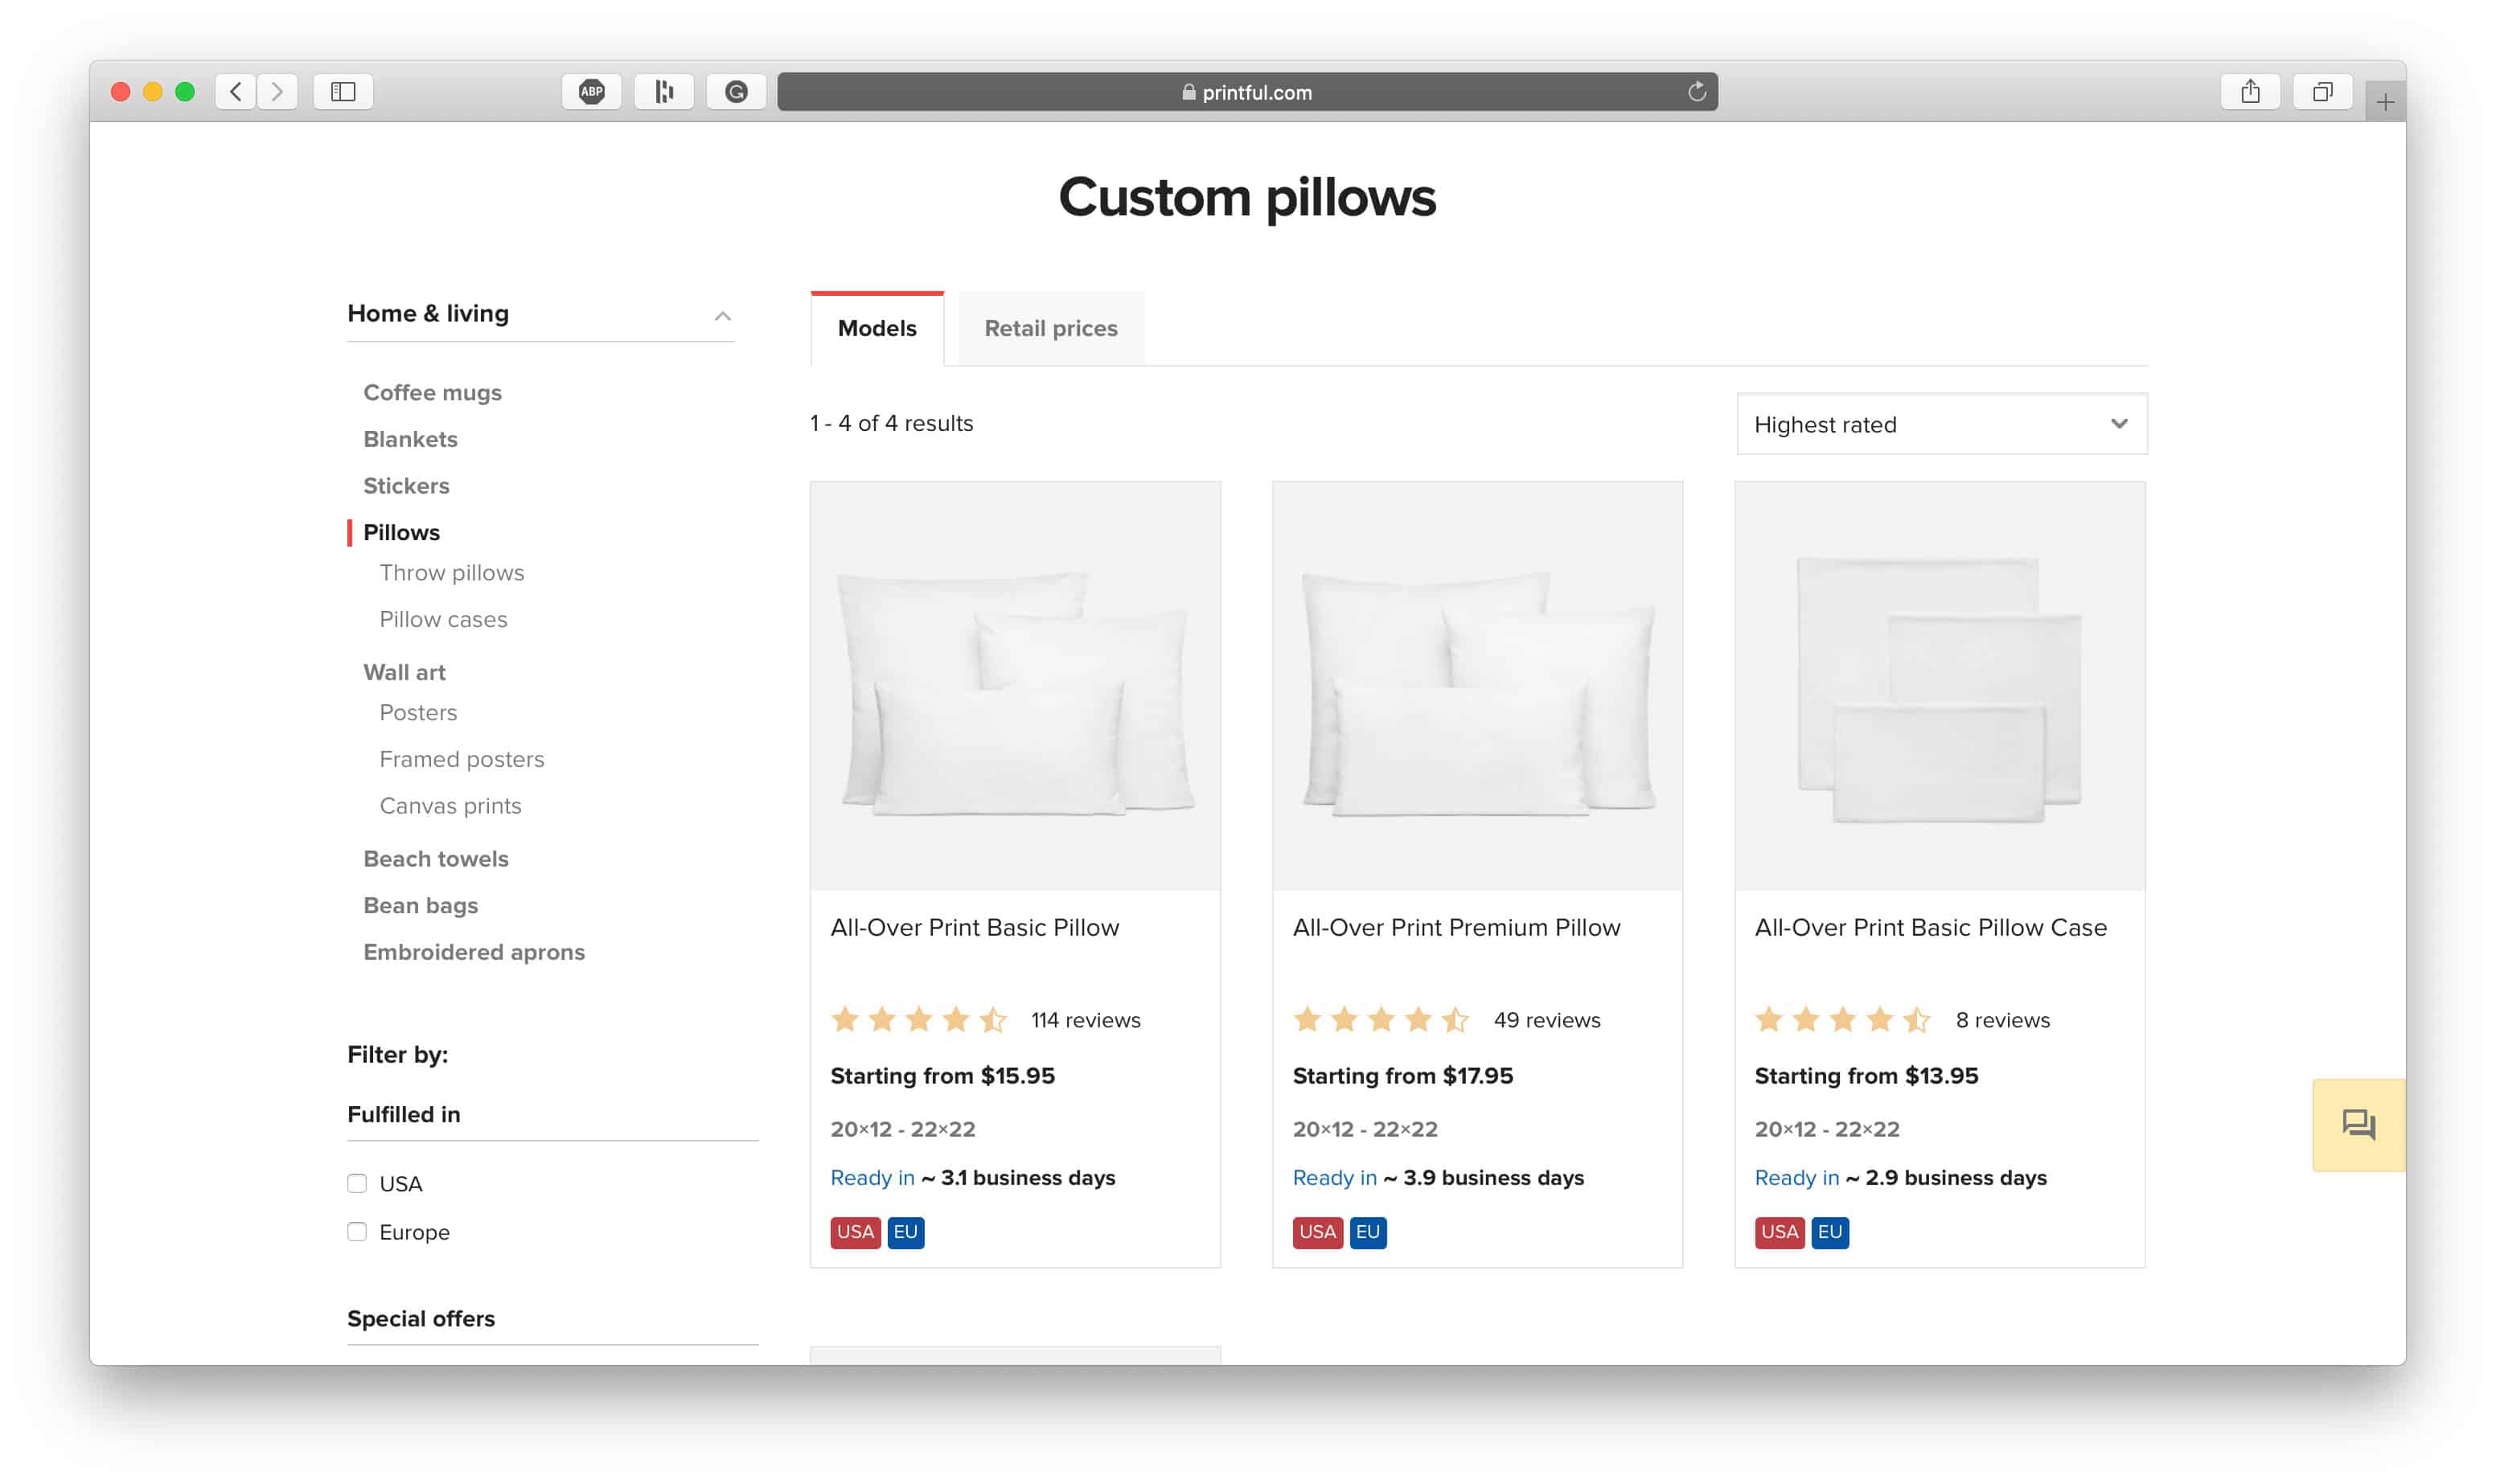Select the Models tab
The height and width of the screenshot is (1484, 2496).
tap(876, 328)
